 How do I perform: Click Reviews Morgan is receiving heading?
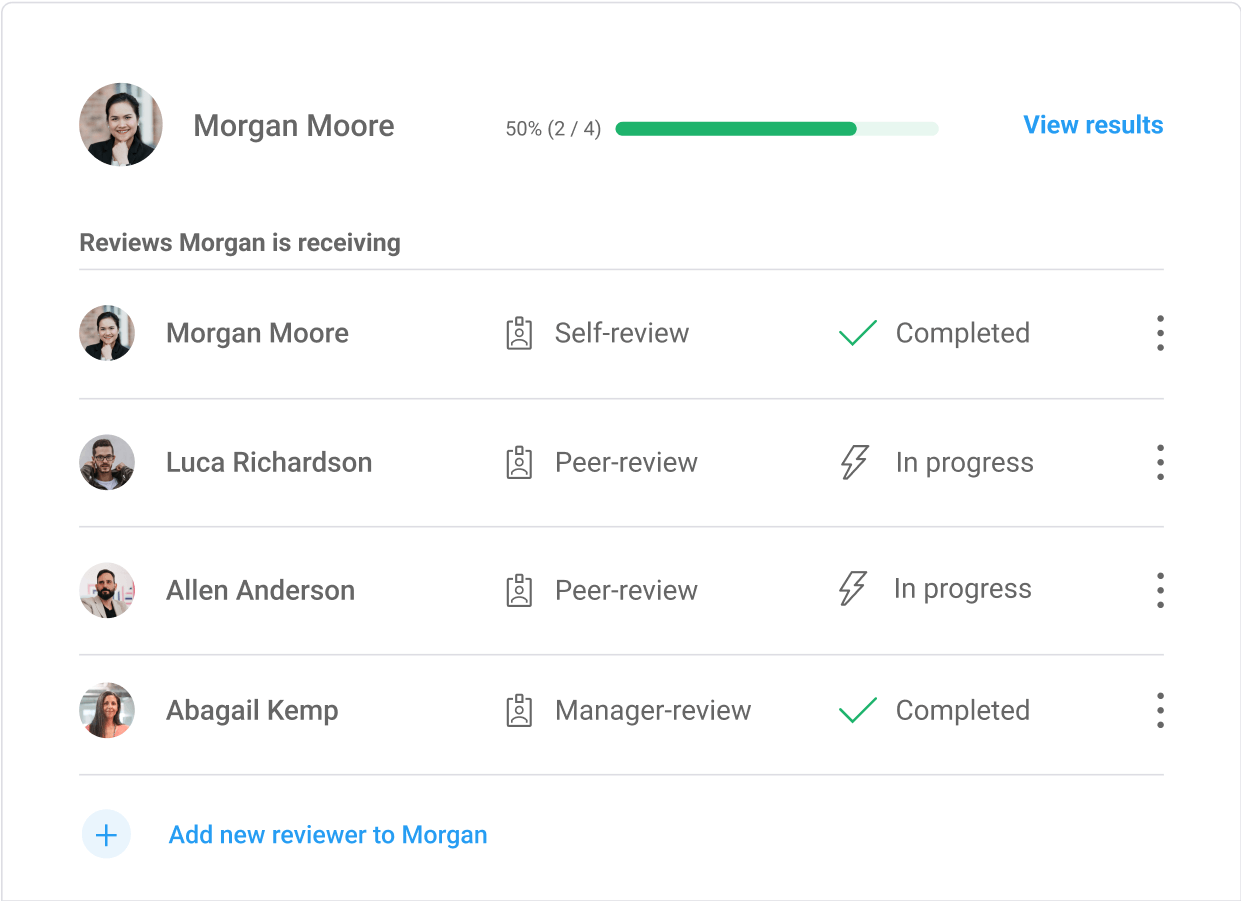[x=240, y=243]
